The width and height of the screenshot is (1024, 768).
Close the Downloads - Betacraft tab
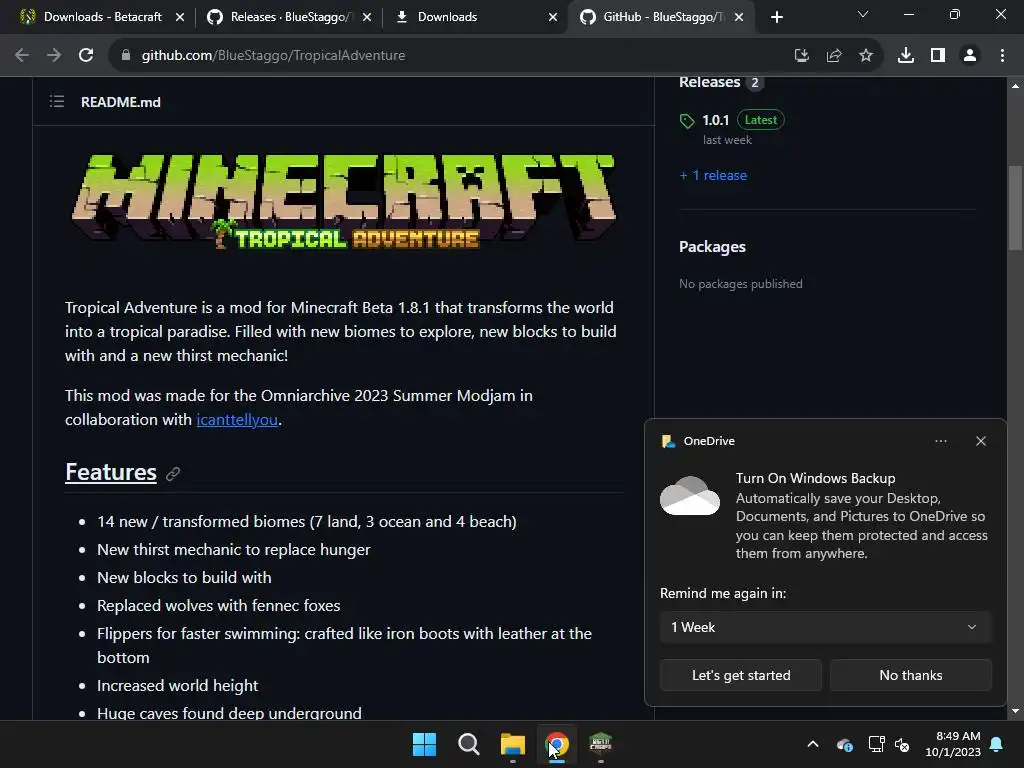180,17
